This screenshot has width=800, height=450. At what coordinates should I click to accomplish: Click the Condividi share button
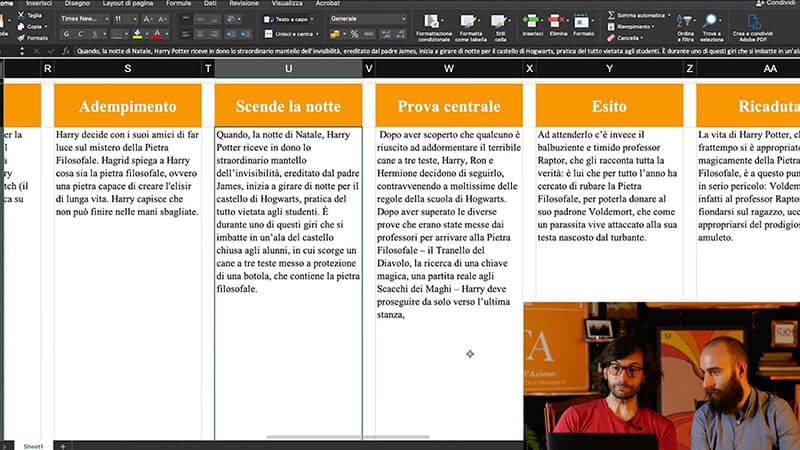click(778, 3)
